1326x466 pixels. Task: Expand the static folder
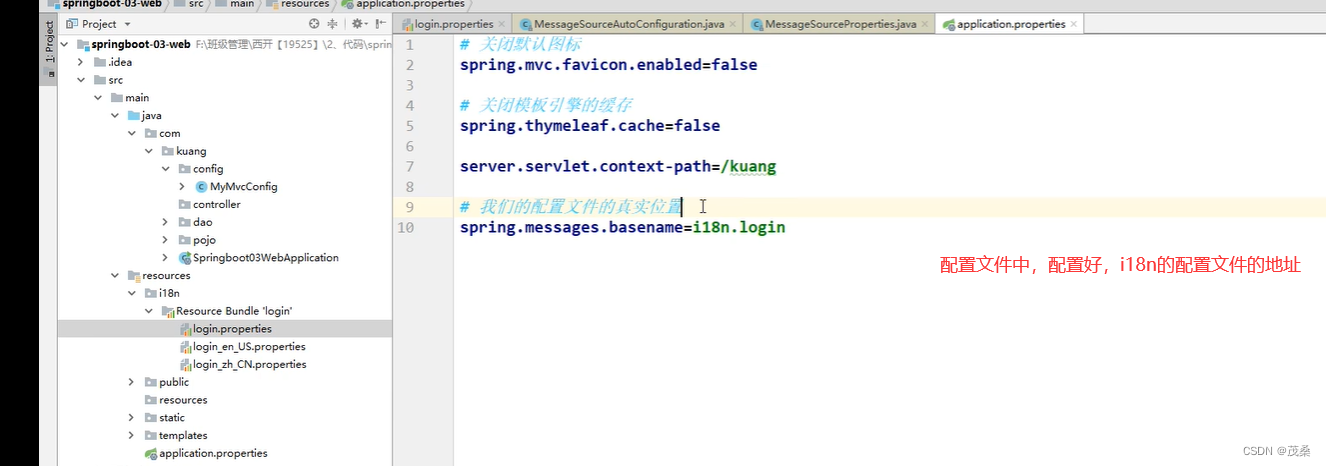[x=132, y=418]
